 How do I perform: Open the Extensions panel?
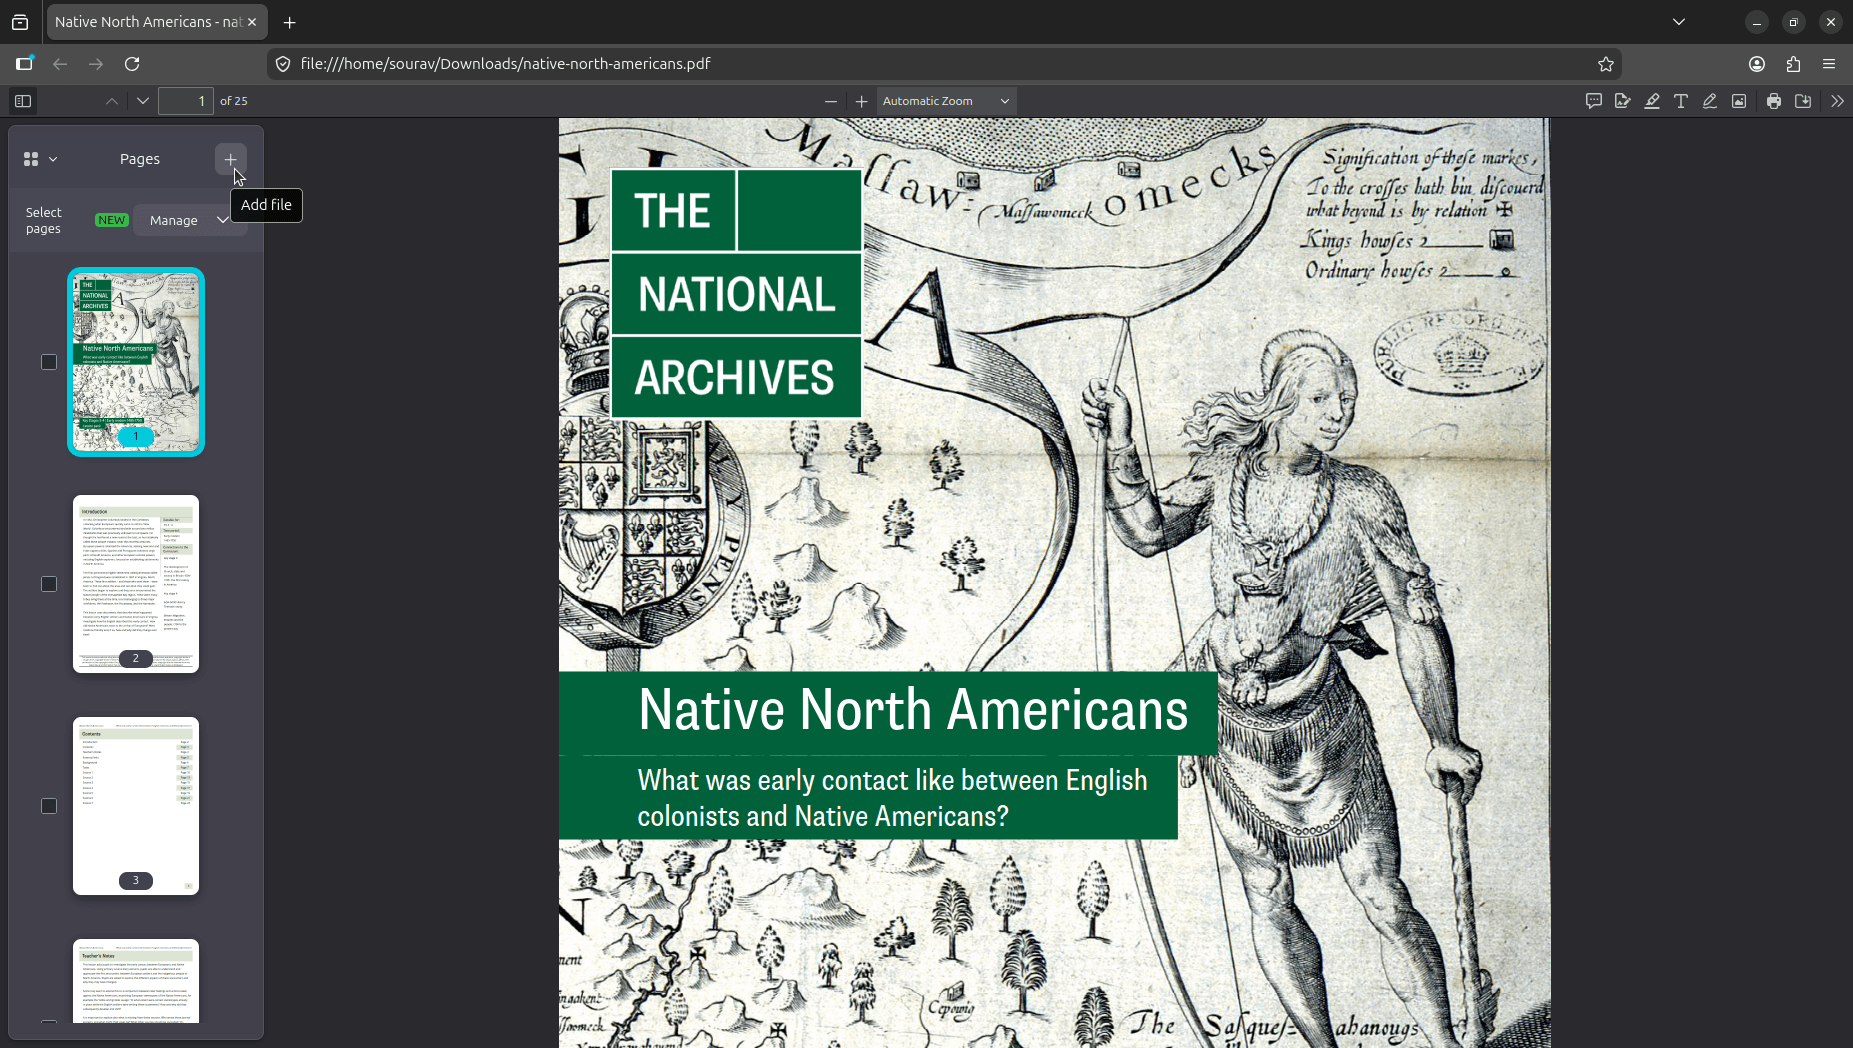[1793, 64]
